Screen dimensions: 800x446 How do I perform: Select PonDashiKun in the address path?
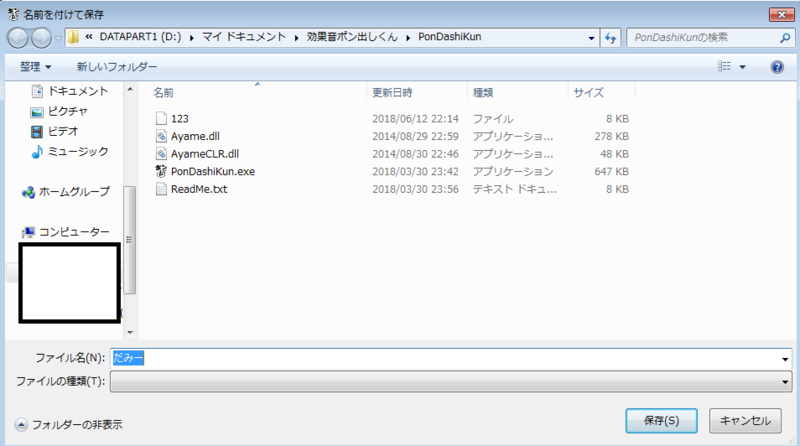(x=449, y=37)
